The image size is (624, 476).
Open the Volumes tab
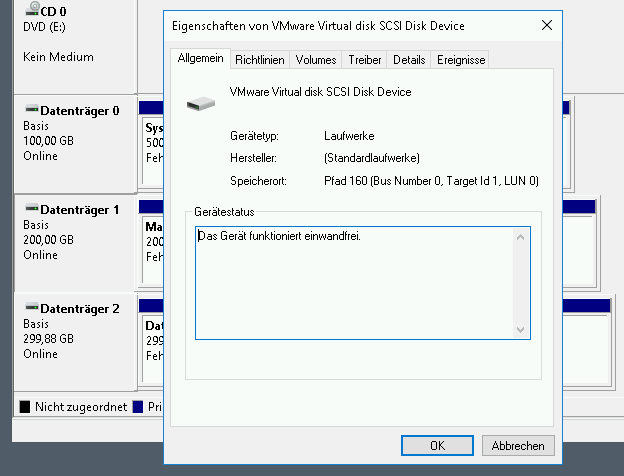[x=316, y=60]
